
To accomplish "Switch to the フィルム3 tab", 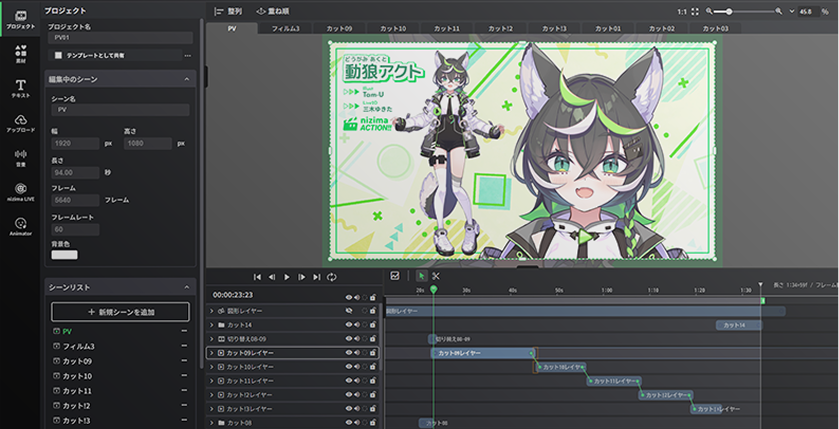I will coord(285,29).
